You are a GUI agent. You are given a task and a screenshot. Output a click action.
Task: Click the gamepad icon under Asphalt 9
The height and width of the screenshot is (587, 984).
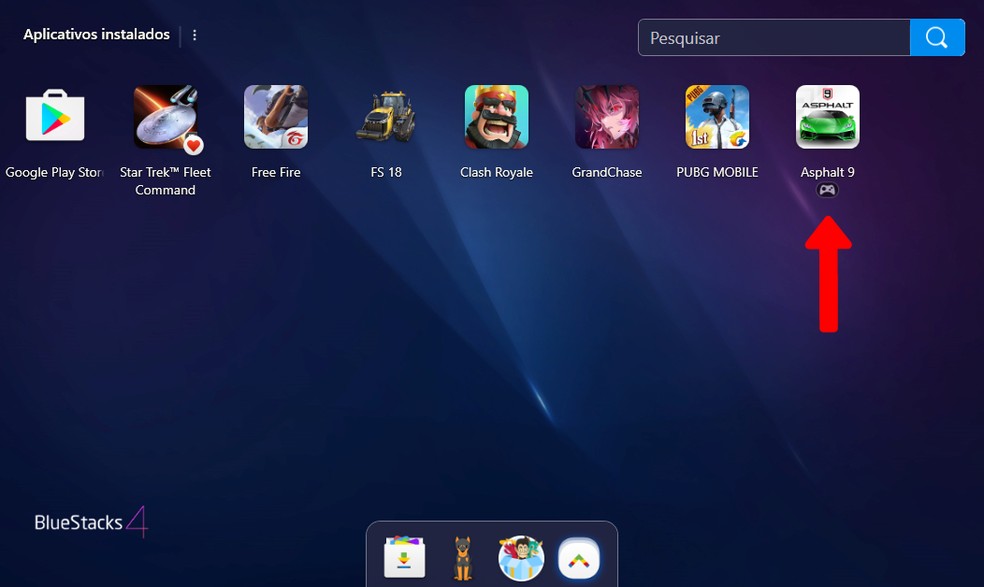pos(827,190)
